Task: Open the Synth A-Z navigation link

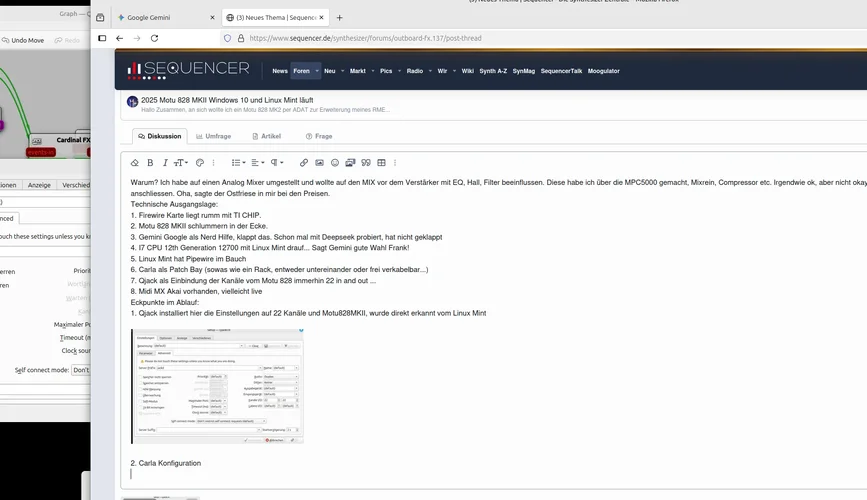Action: 493,71
